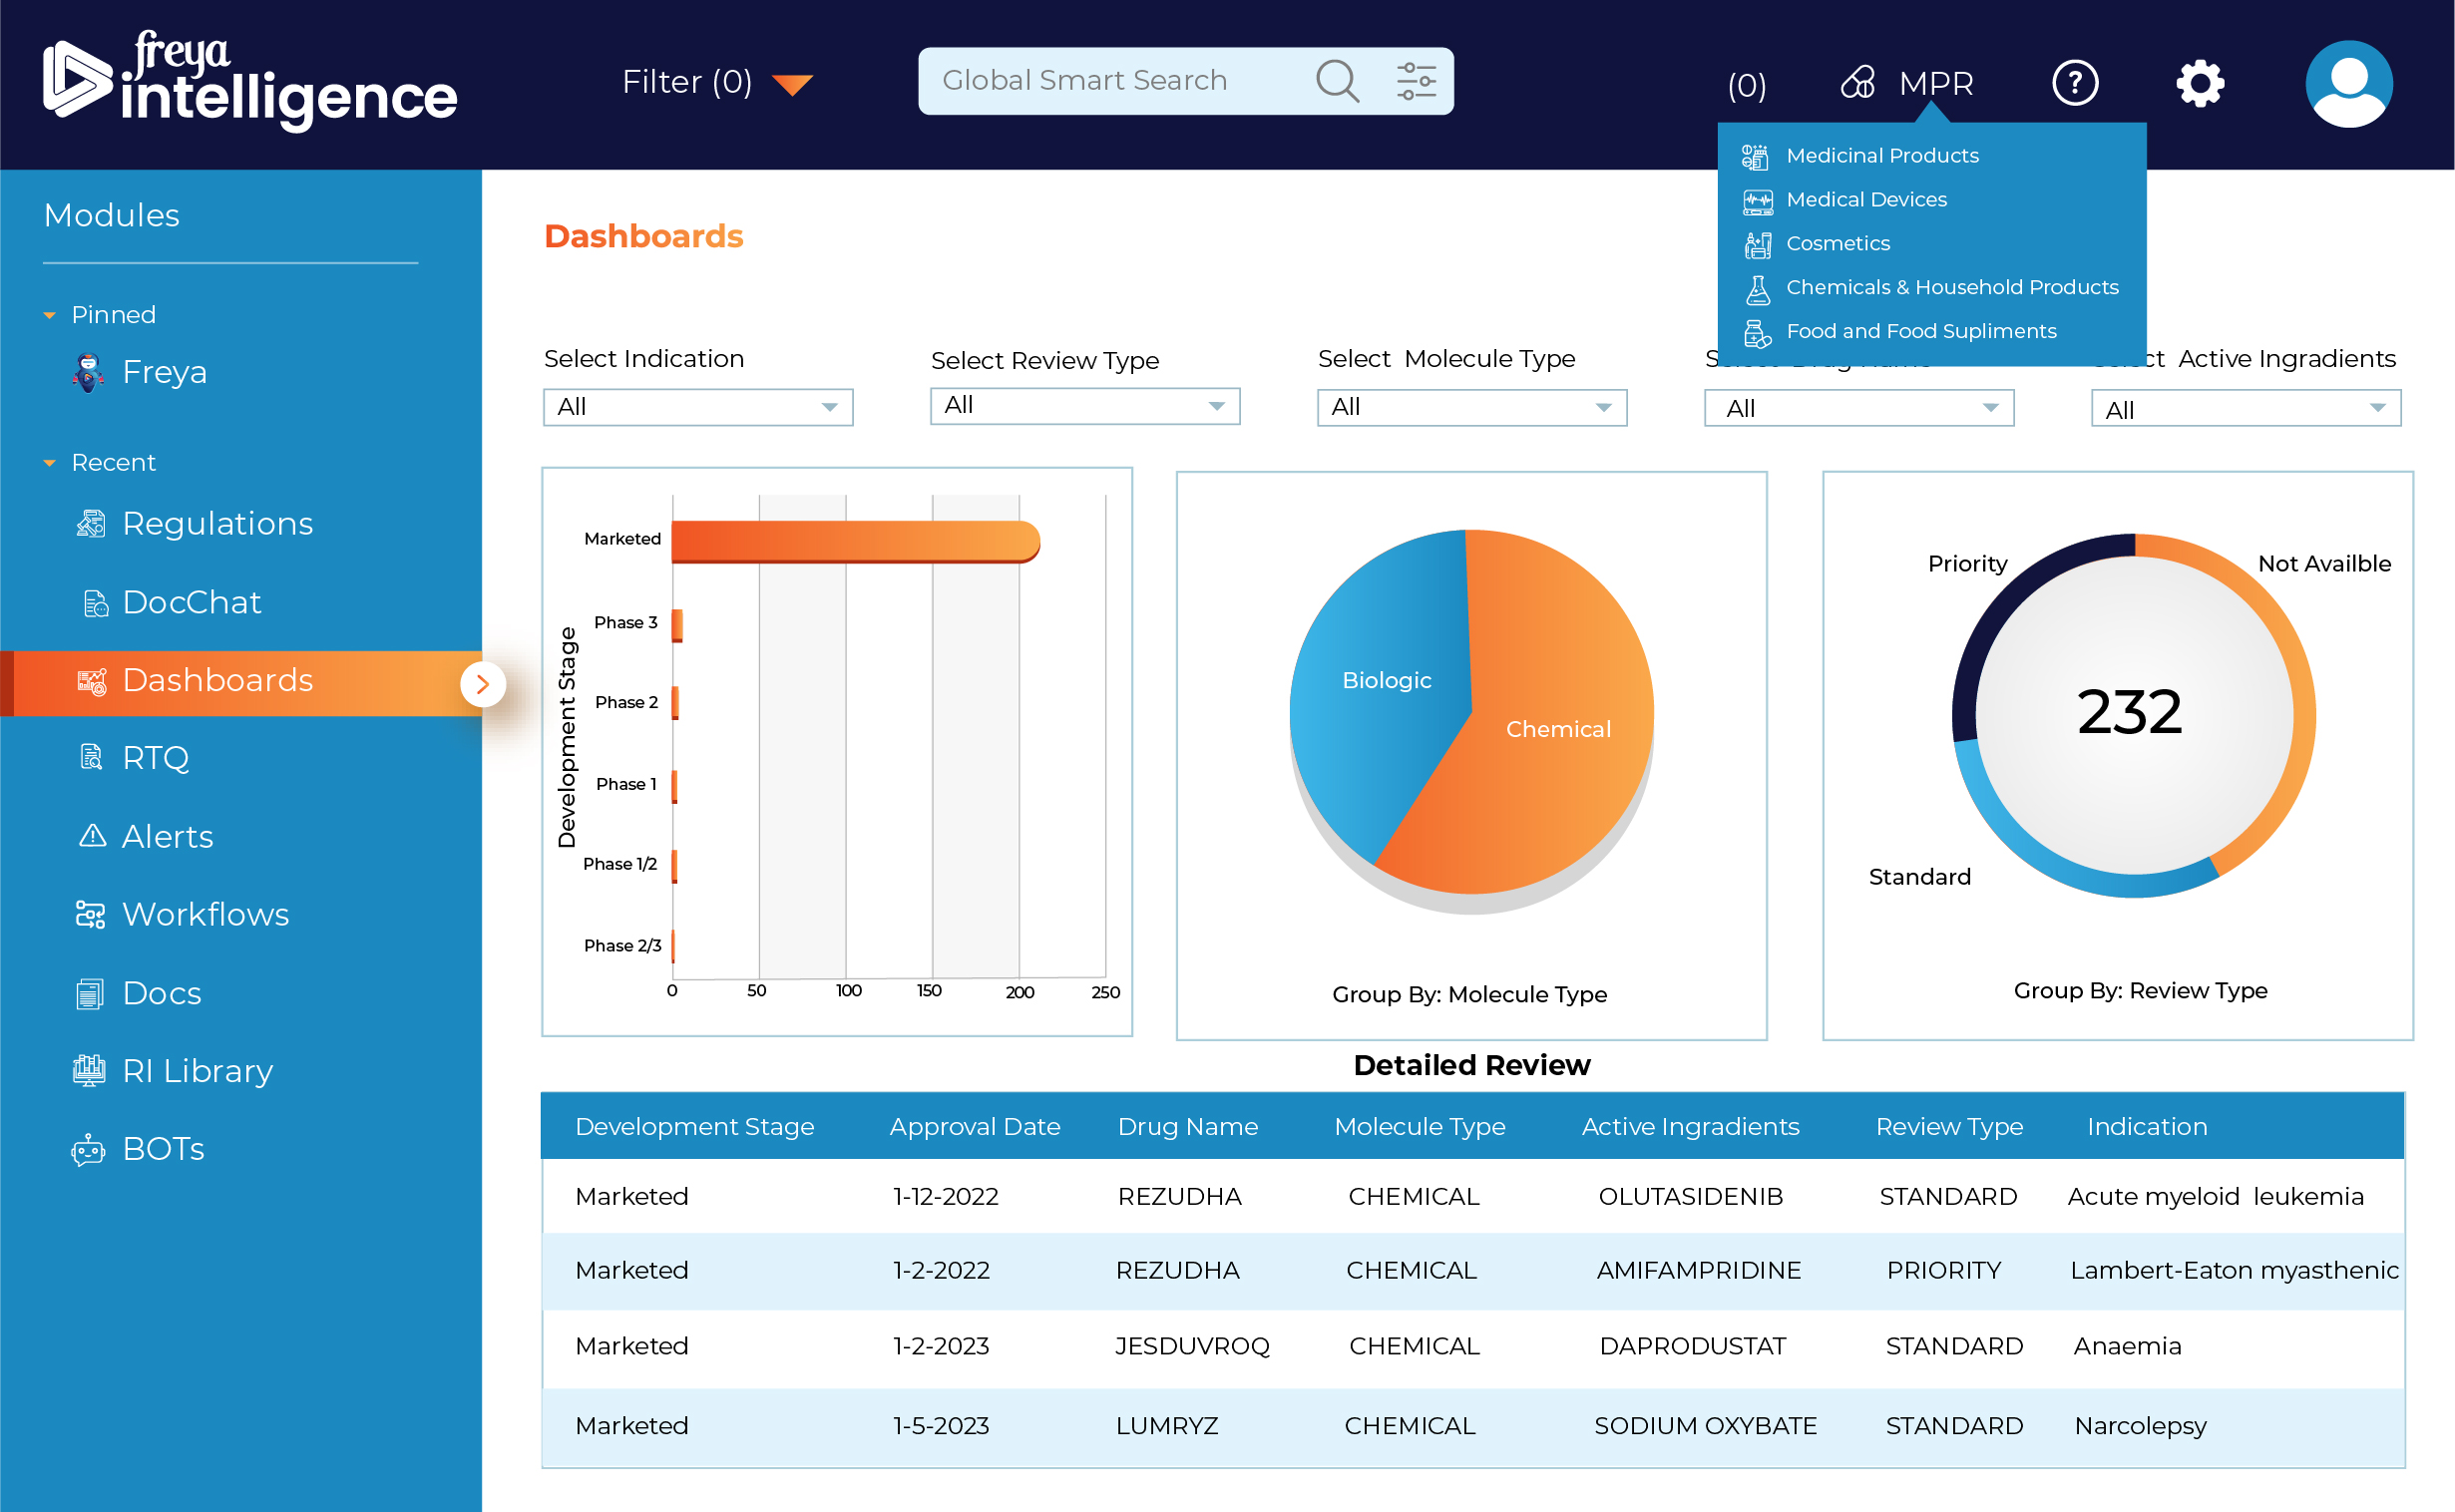Open the Regulations module
The image size is (2455, 1512).
click(x=217, y=523)
